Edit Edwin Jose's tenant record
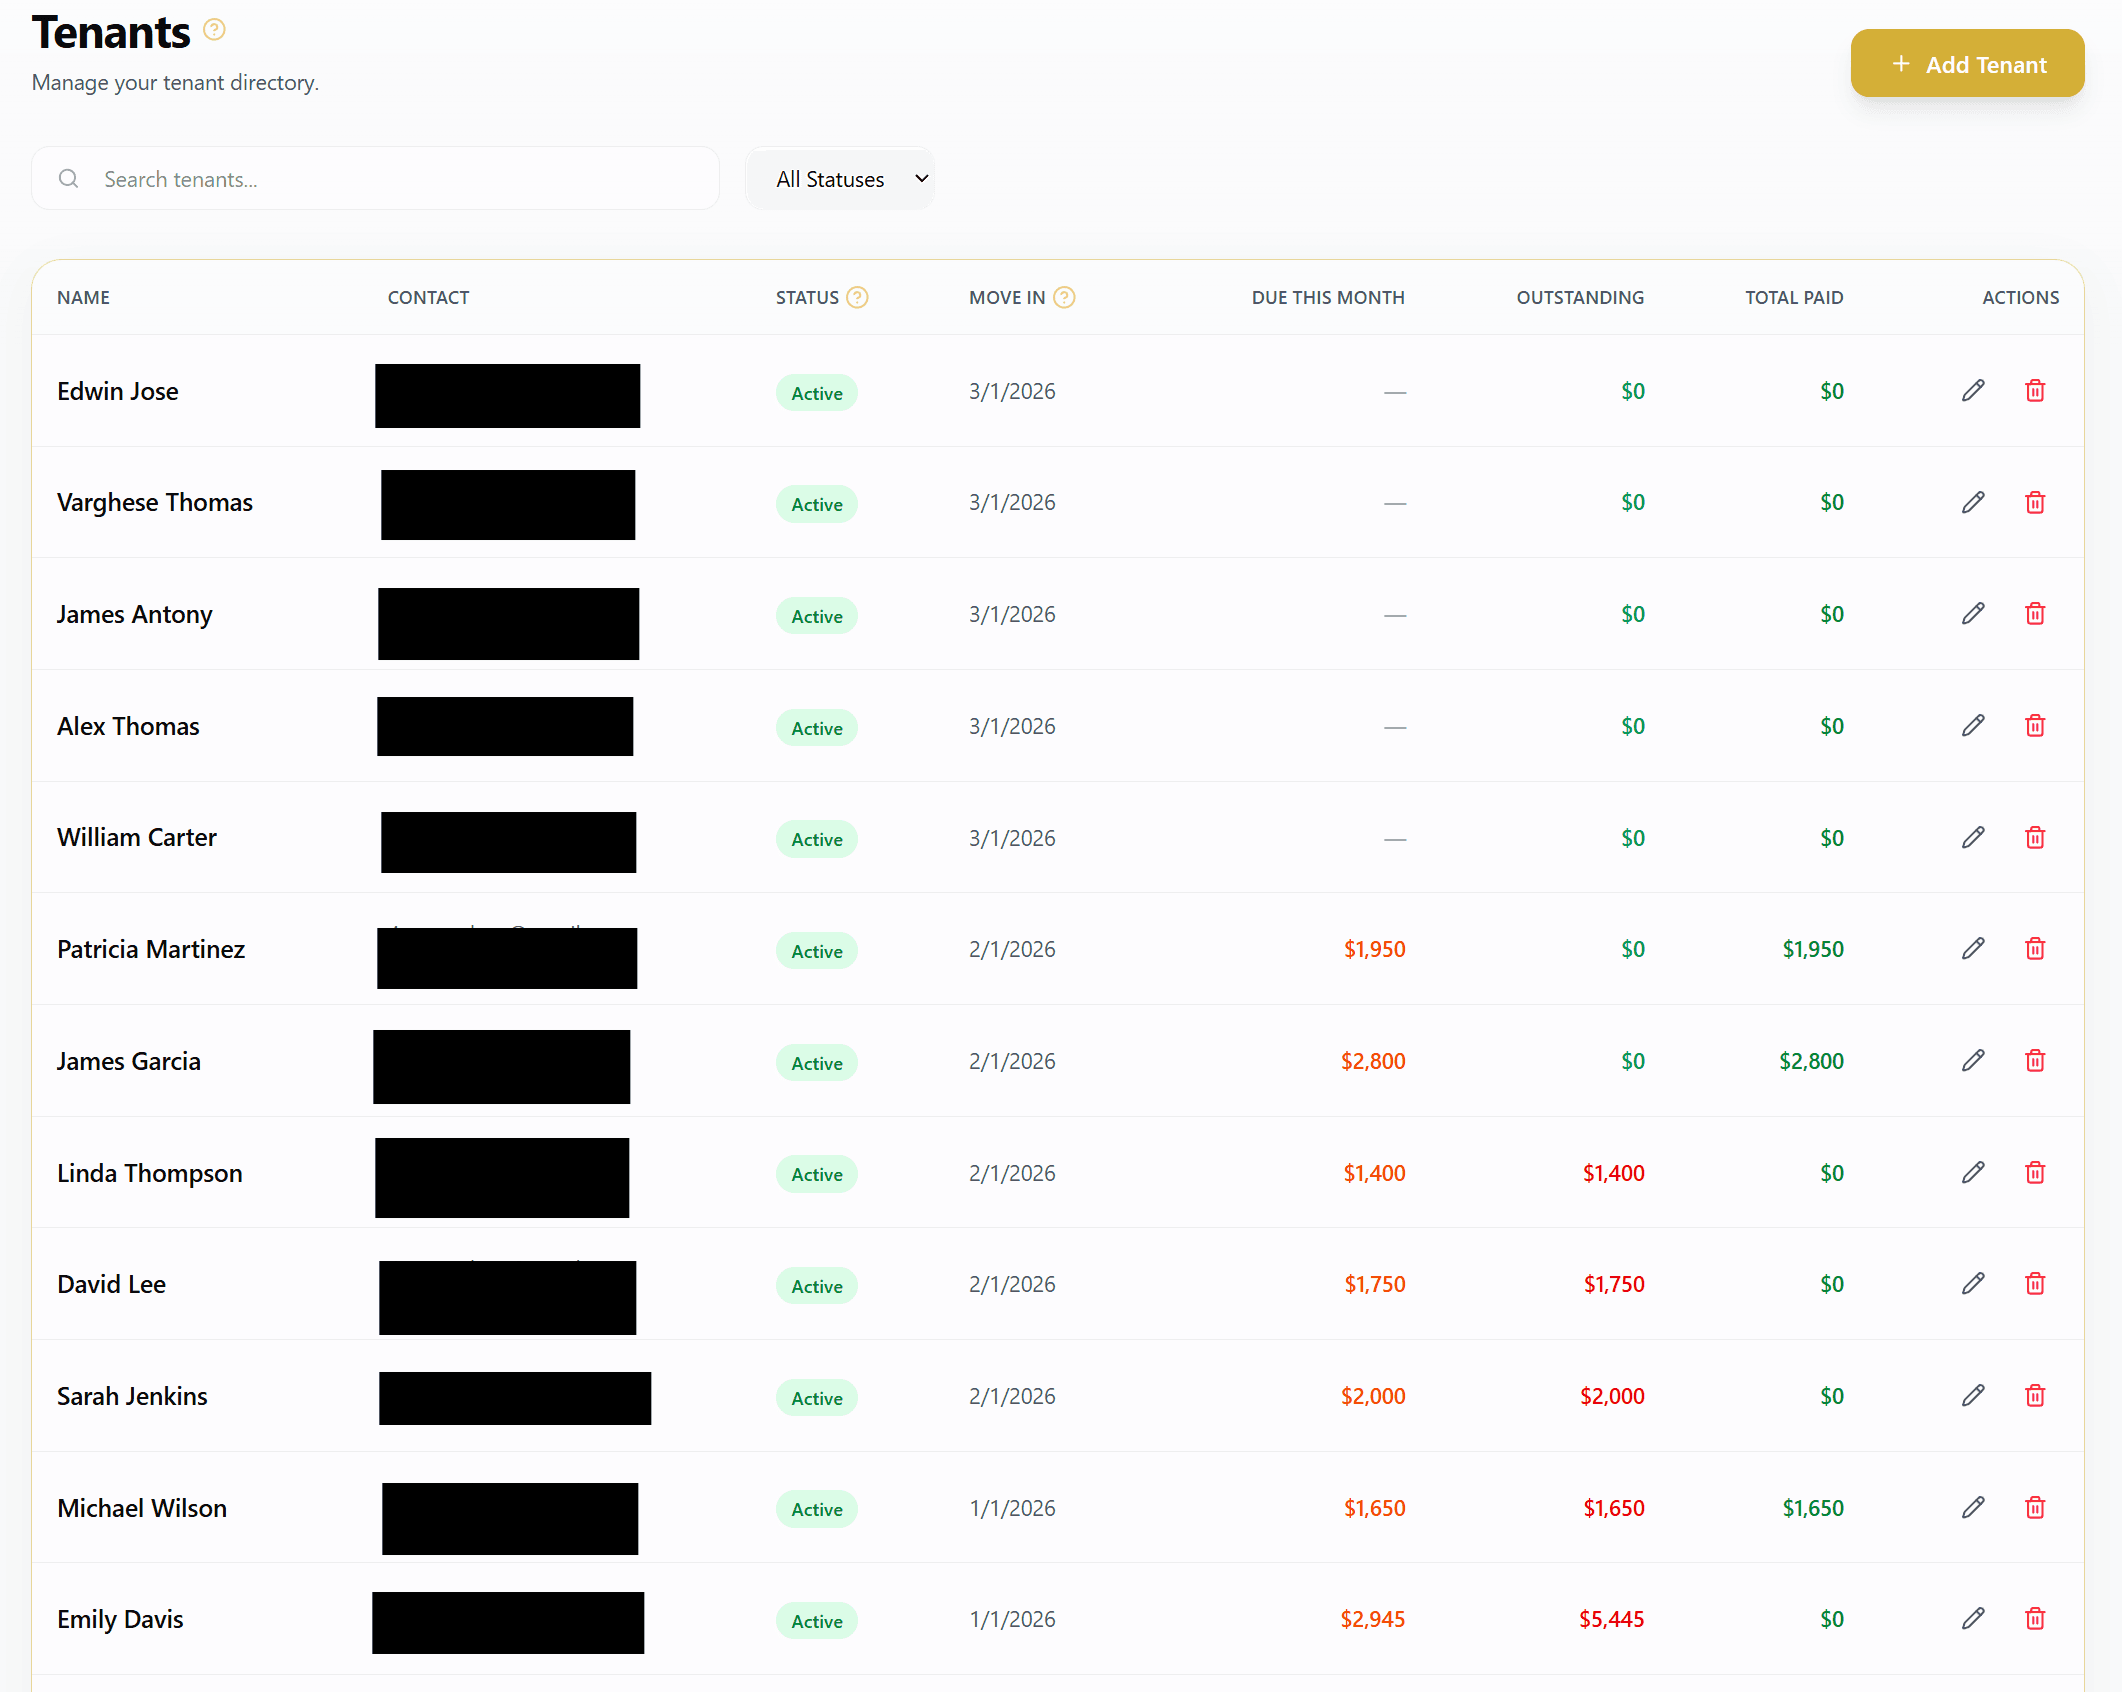2122x1692 pixels. click(x=1973, y=390)
